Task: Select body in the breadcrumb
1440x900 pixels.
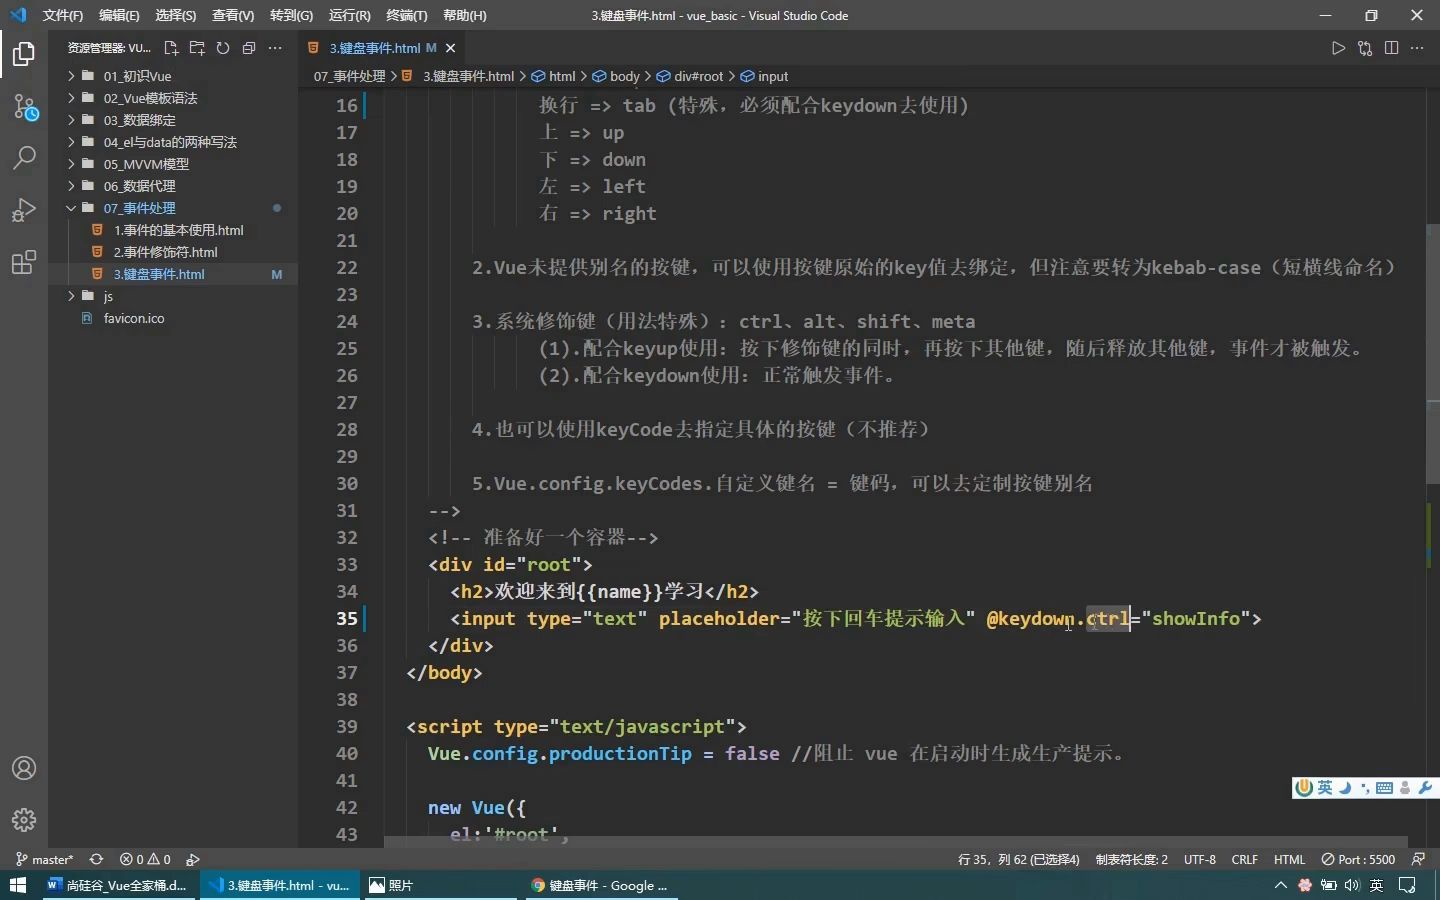Action: 624,76
